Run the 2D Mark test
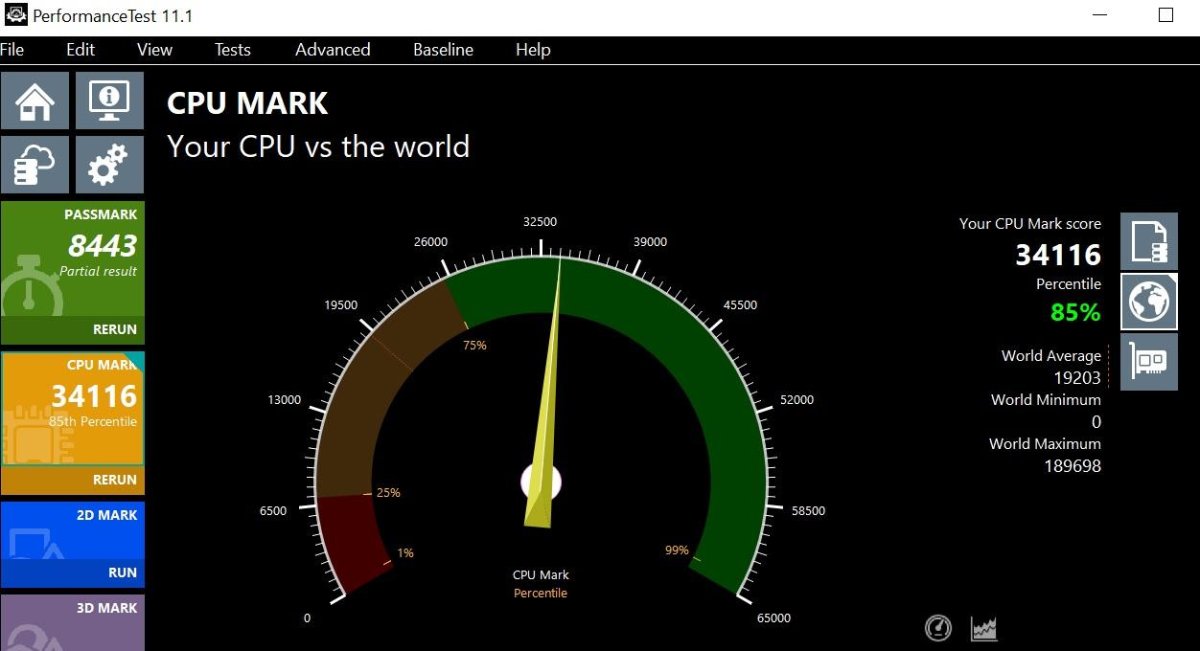Viewport: 1200px width, 651px height. coord(123,573)
